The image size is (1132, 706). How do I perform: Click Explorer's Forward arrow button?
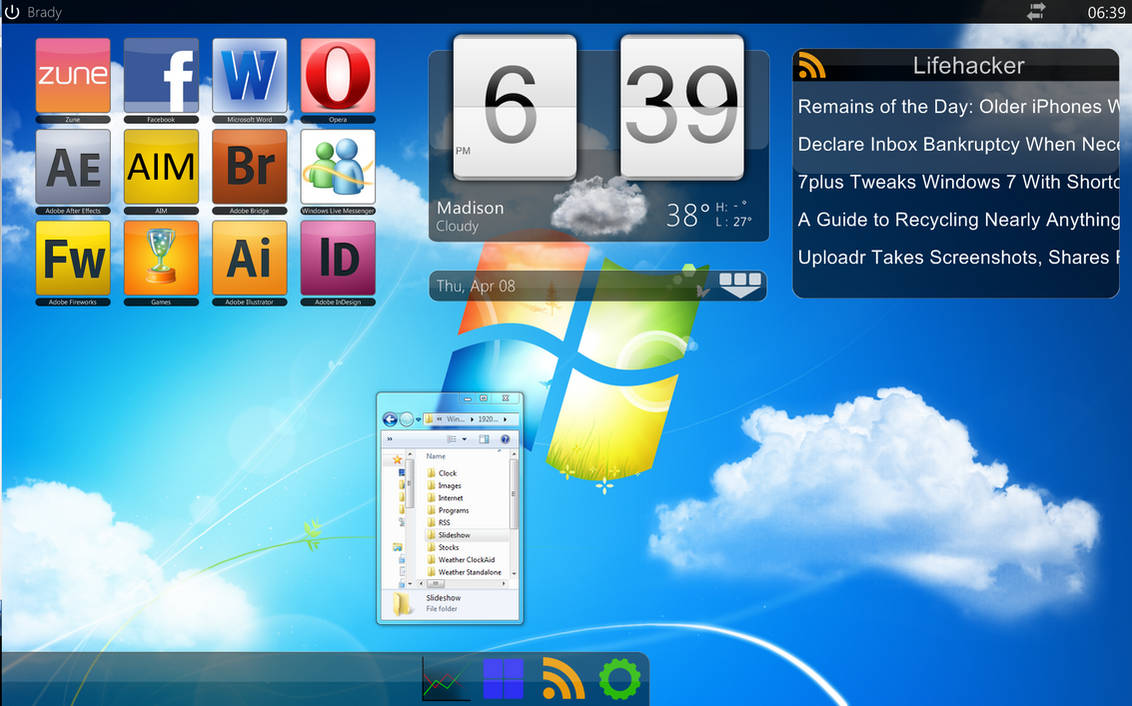[406, 419]
